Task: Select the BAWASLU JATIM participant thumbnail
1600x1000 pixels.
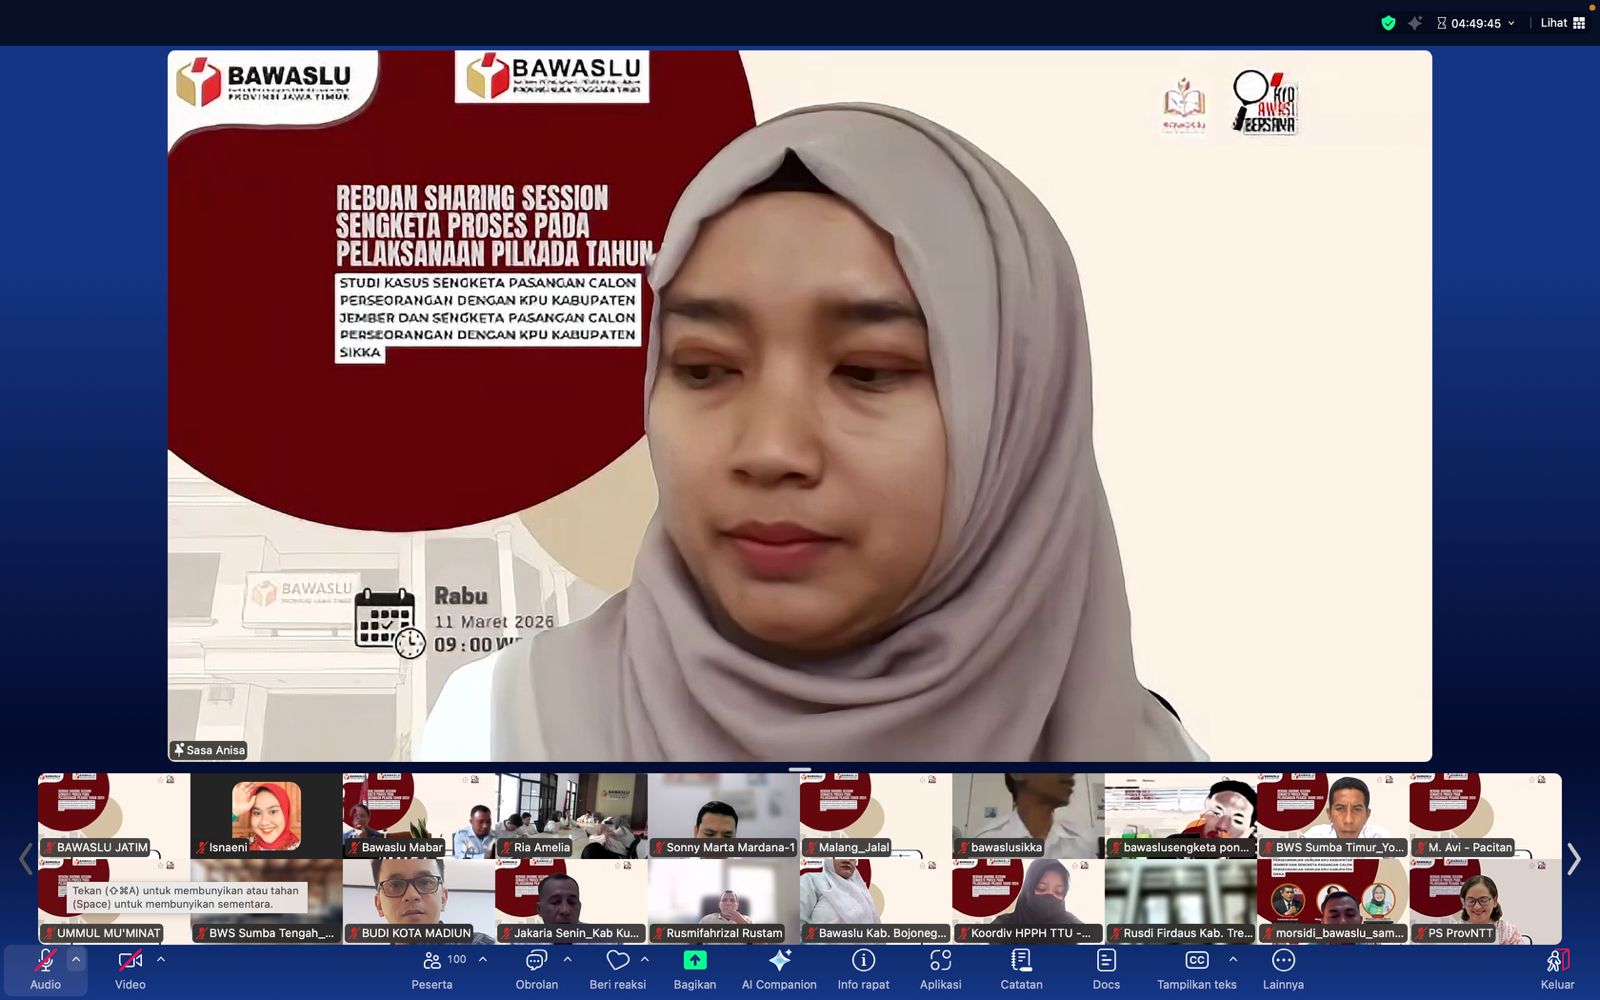Action: pos(114,815)
